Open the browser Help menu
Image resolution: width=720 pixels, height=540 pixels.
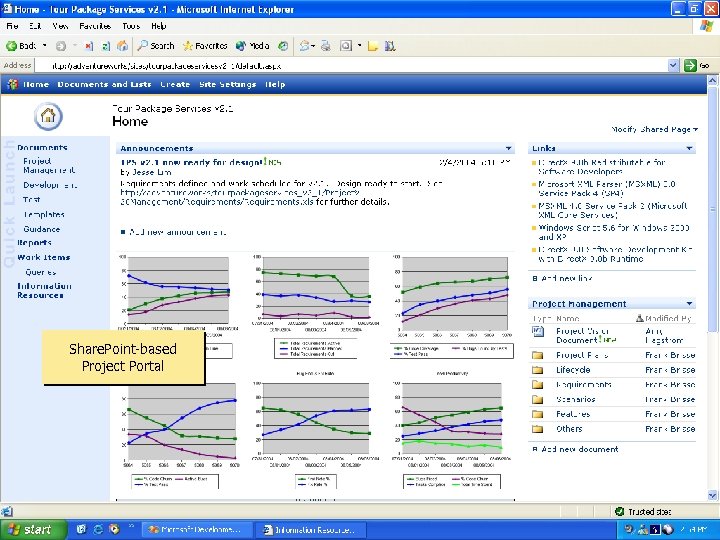point(159,26)
